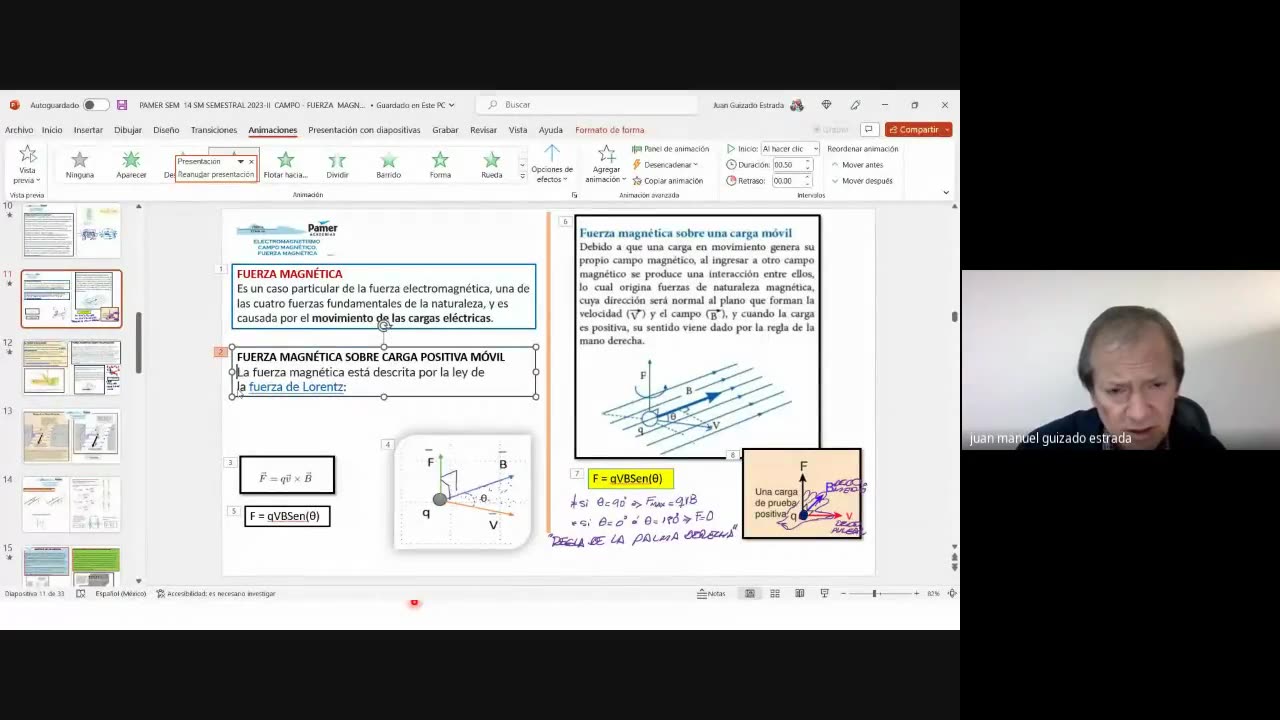Switch to the Revisar tab
This screenshot has width=1280, height=720.
[x=483, y=130]
